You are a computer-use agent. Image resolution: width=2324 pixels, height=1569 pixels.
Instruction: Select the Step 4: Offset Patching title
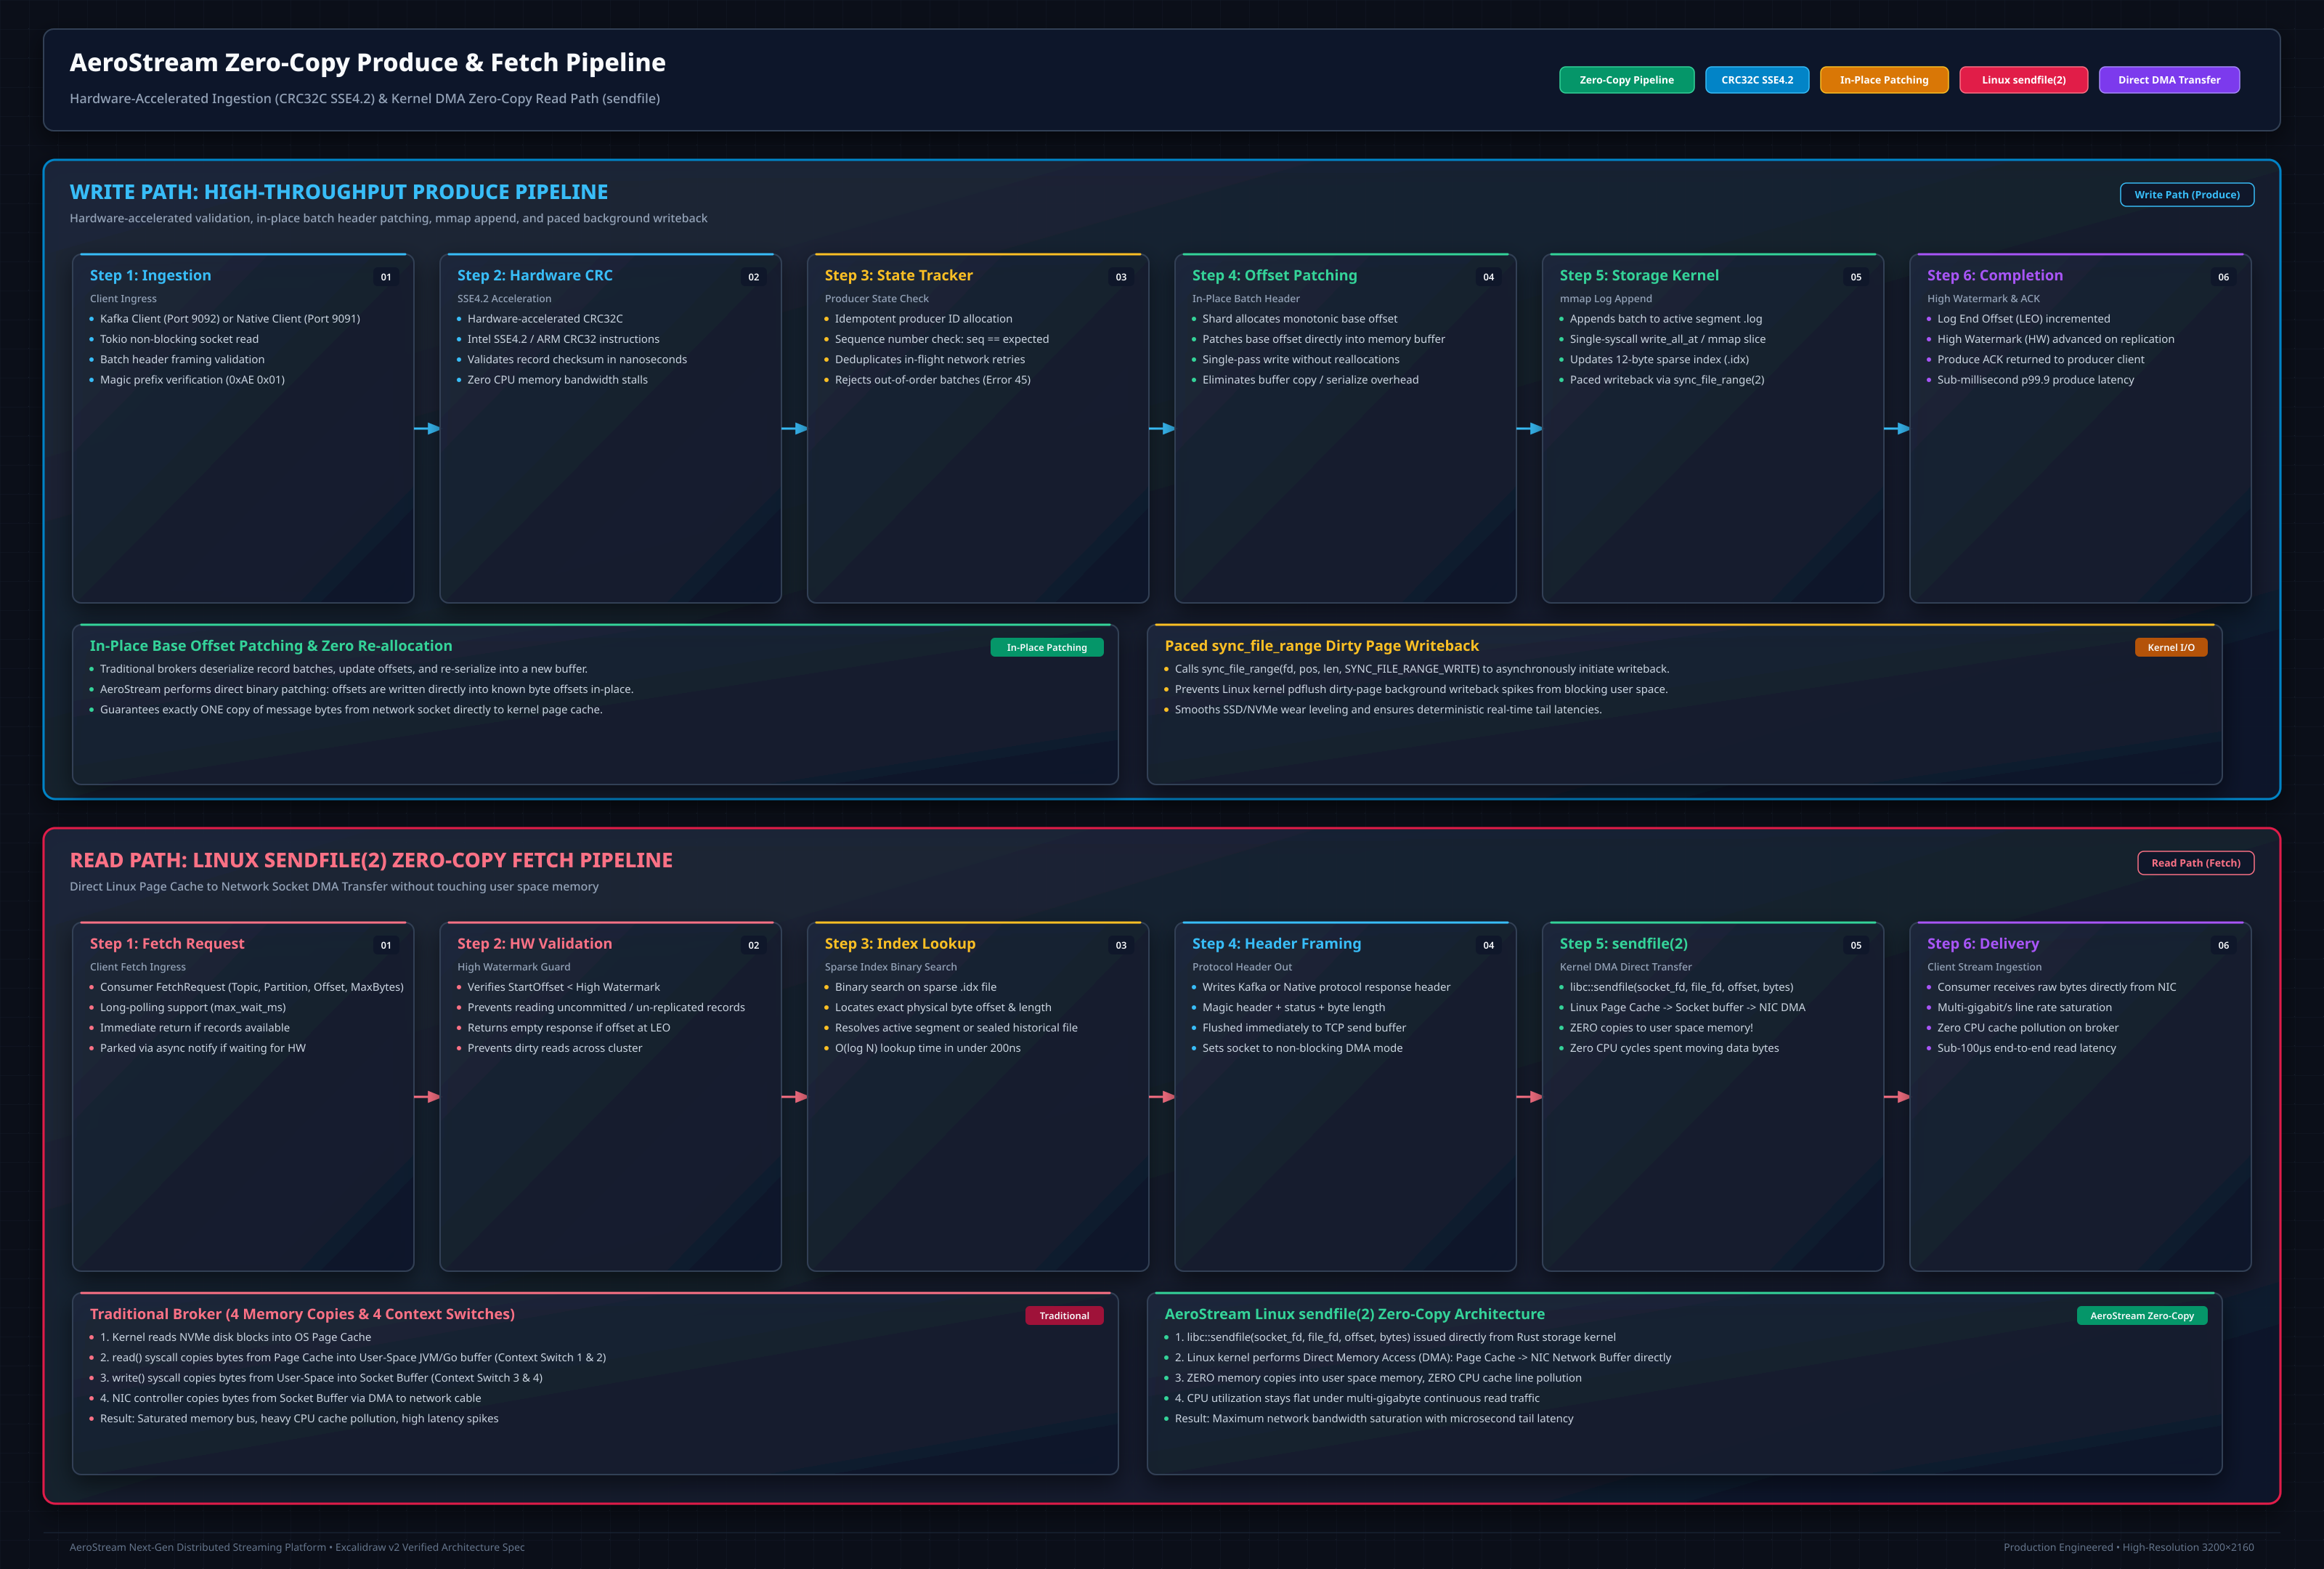[x=1274, y=276]
